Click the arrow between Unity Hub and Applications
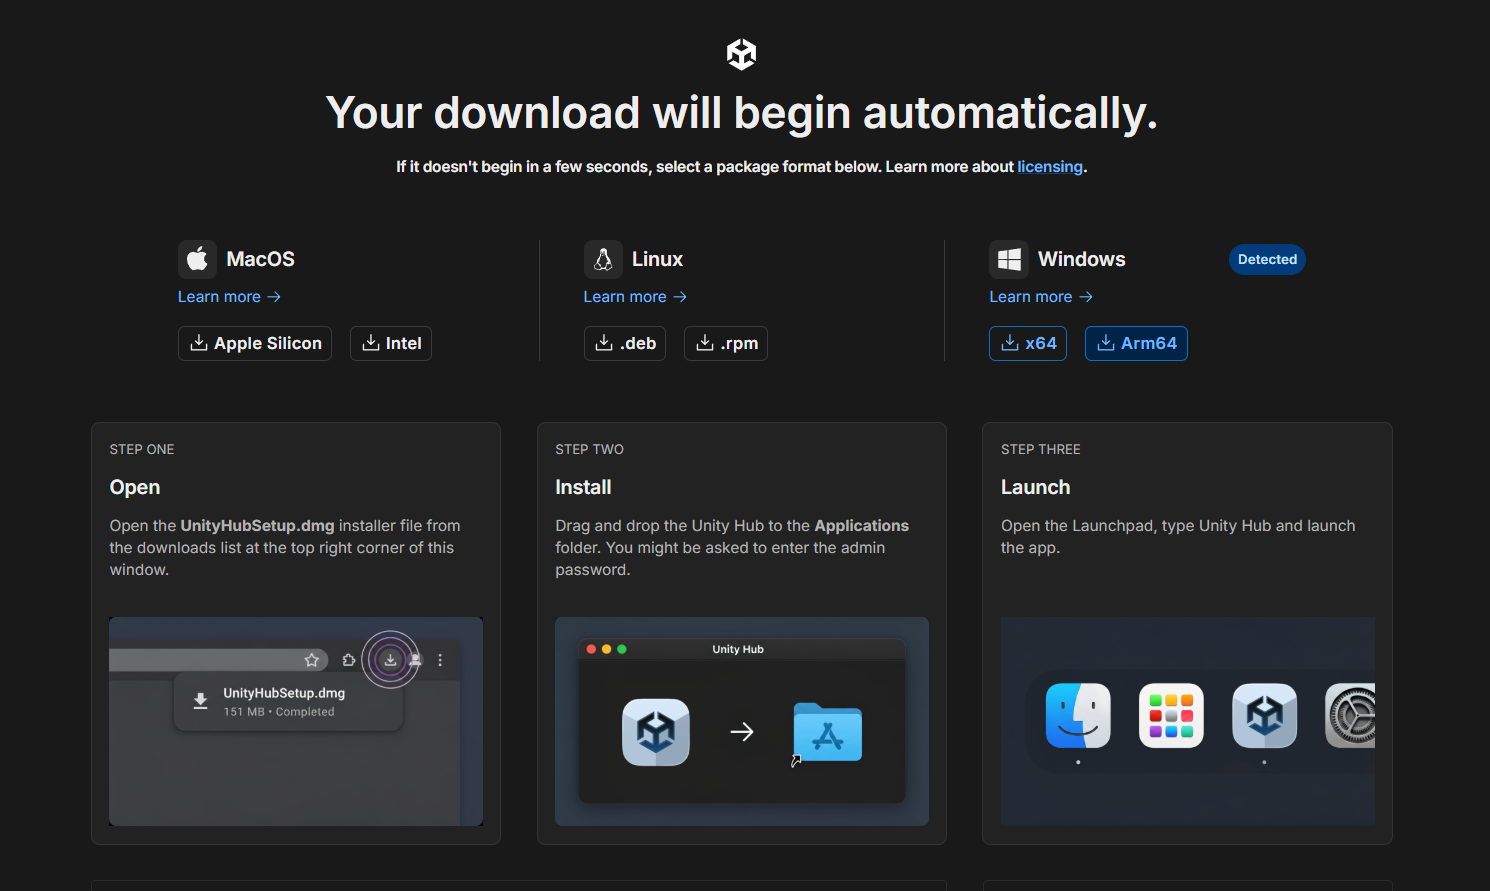This screenshot has height=891, width=1490. coord(742,732)
